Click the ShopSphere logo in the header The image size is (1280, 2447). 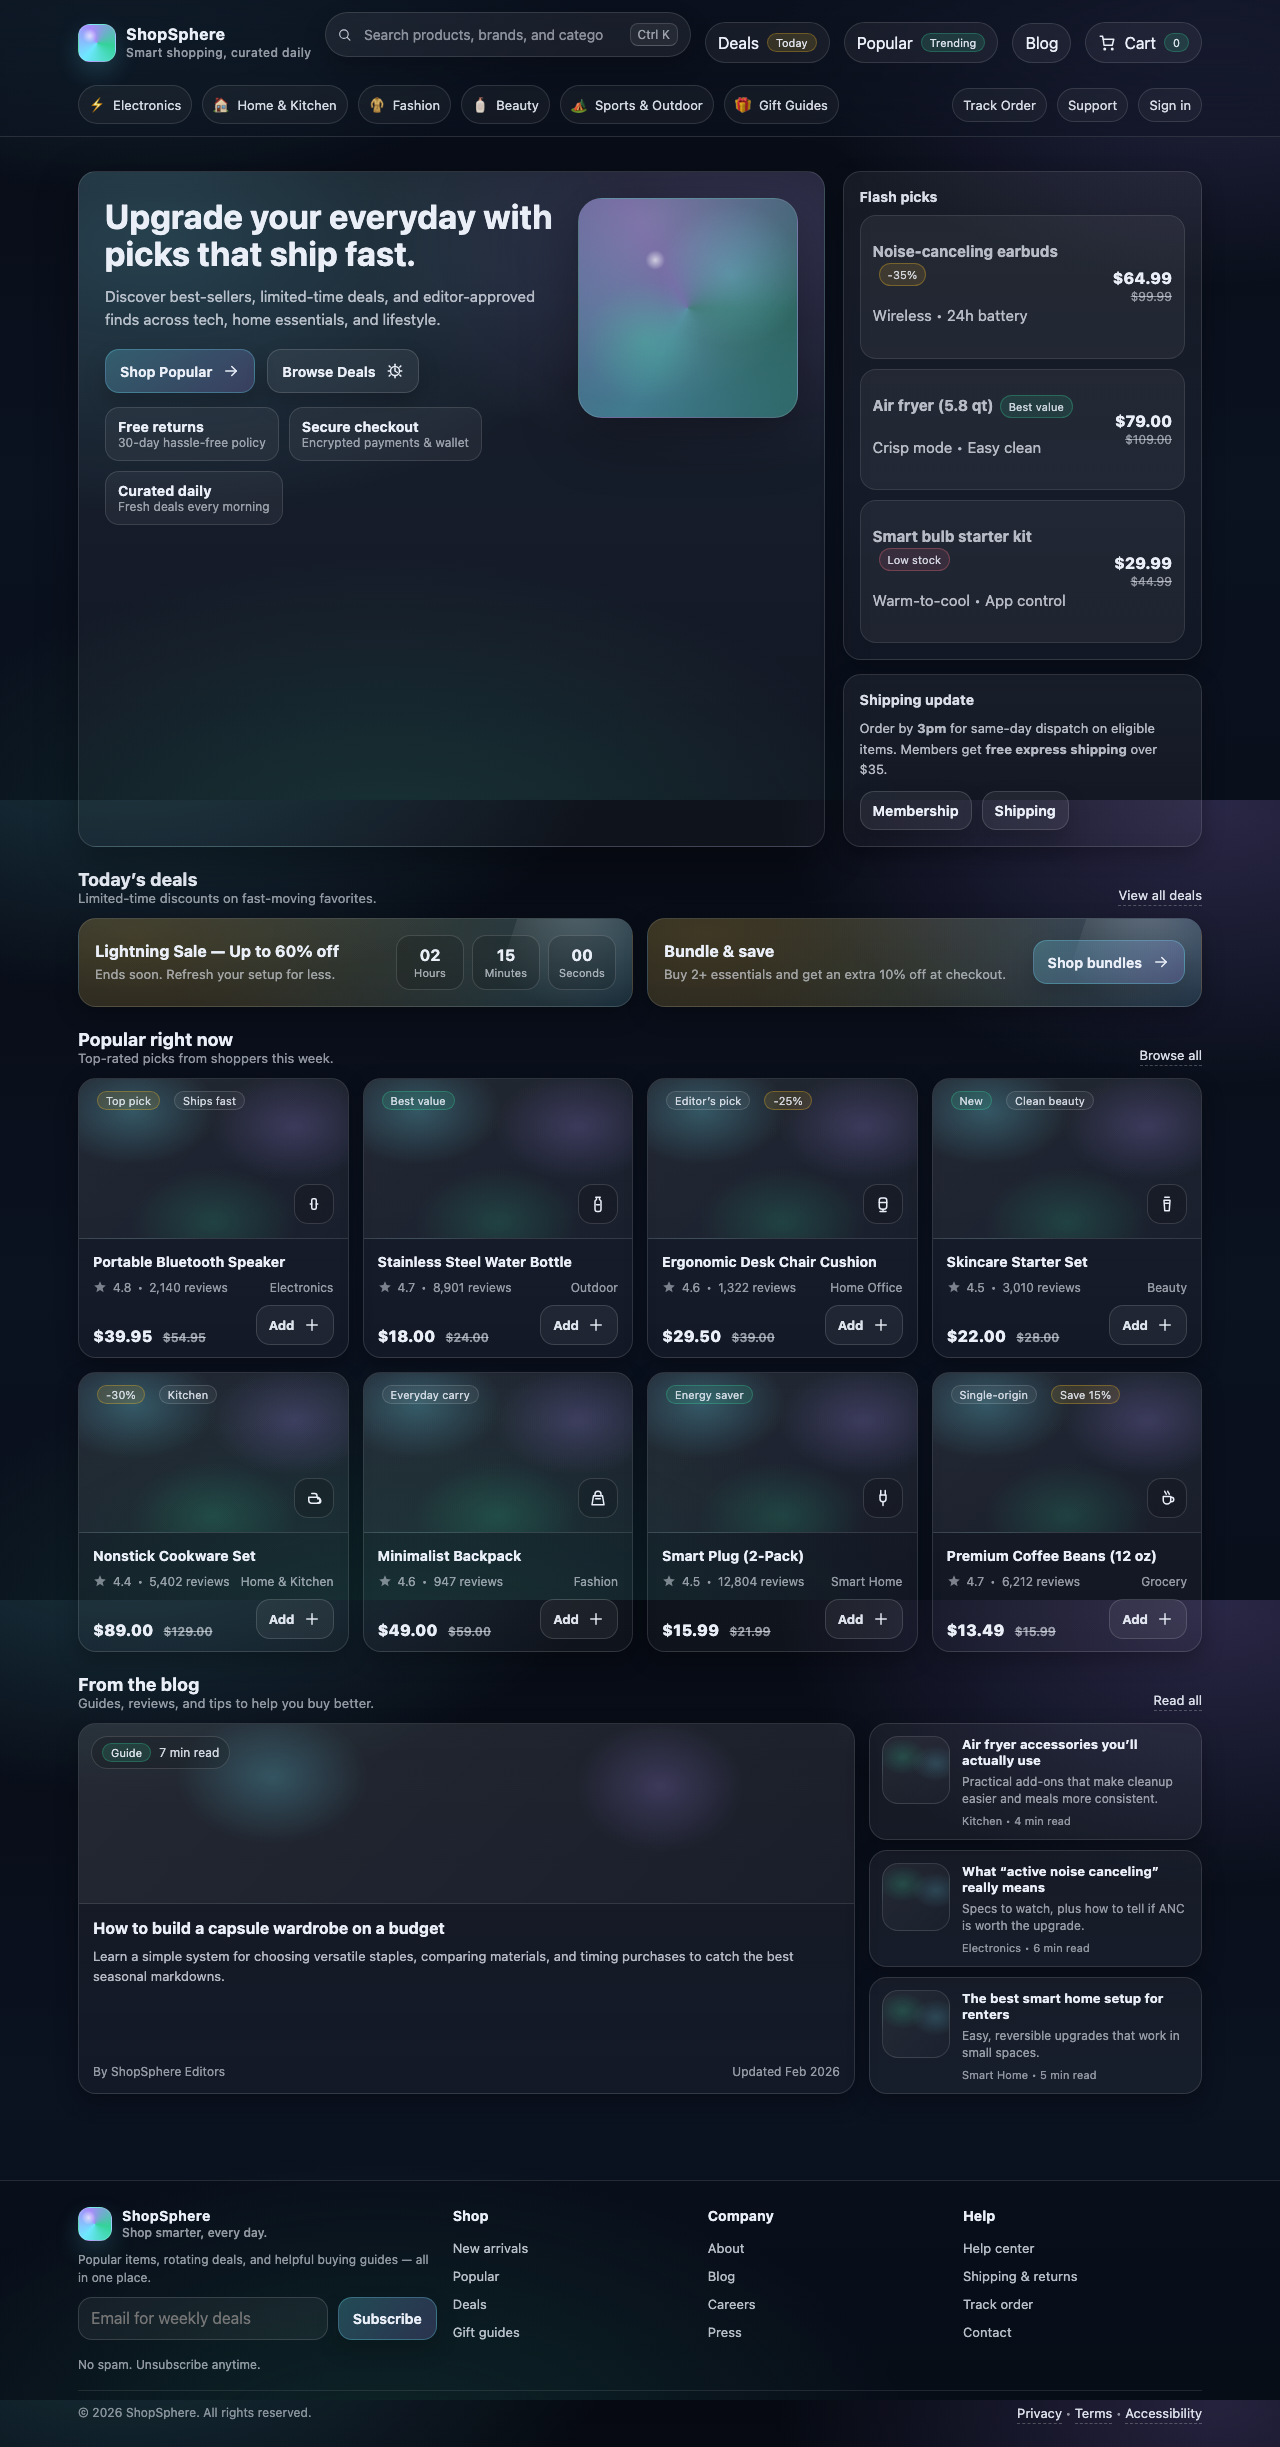coord(97,43)
